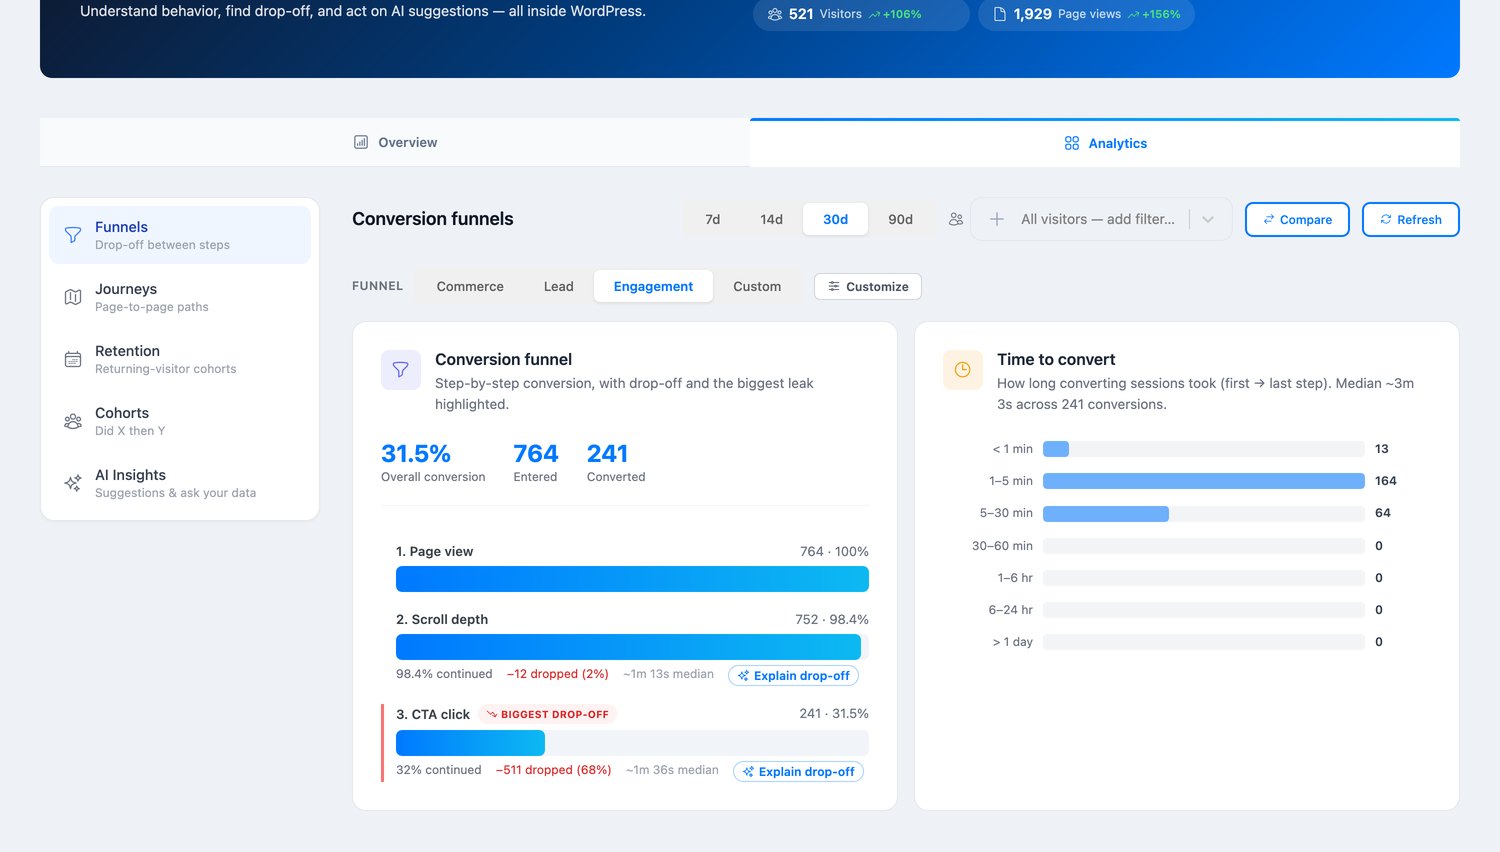Open the Retention sidebar section
Viewport: 1500px width, 852px height.
tap(180, 359)
